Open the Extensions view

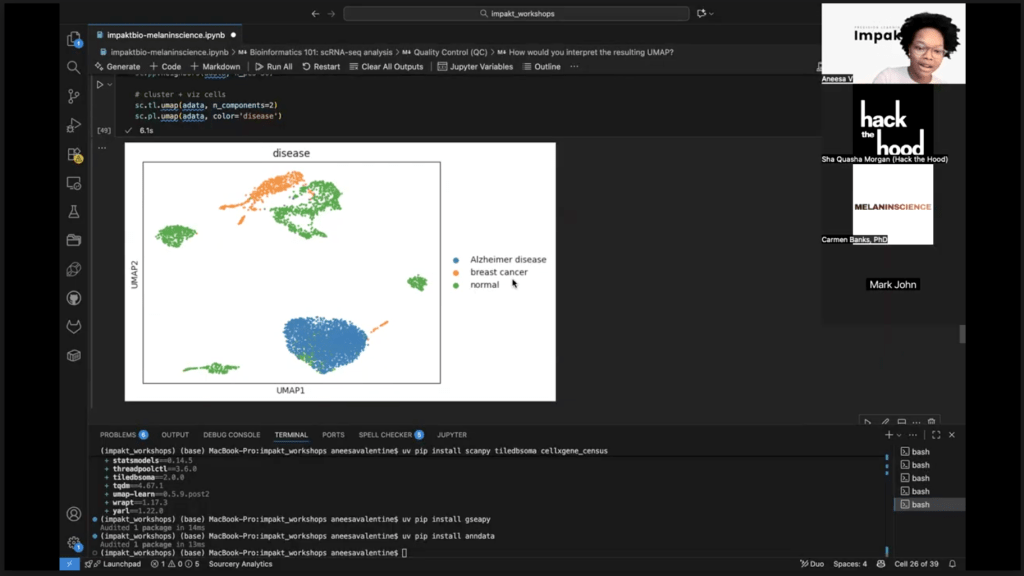tap(74, 155)
